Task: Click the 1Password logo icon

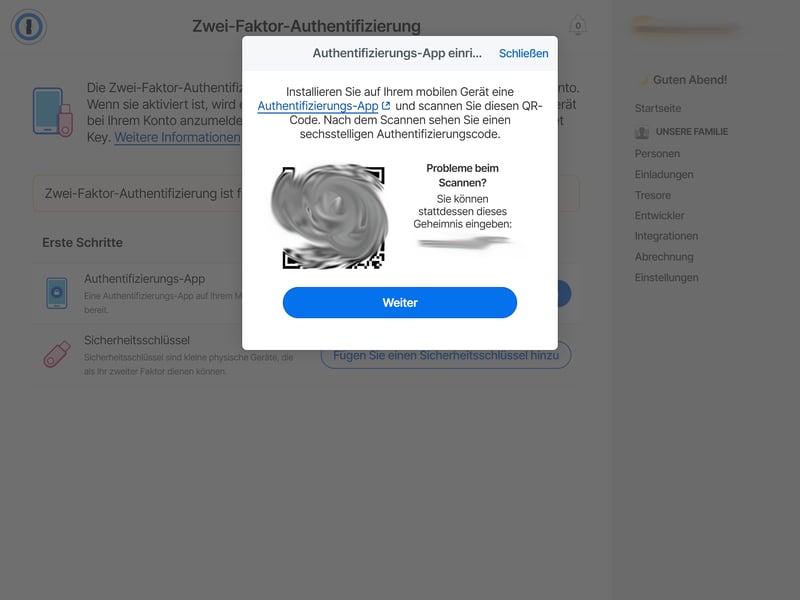Action: click(29, 27)
